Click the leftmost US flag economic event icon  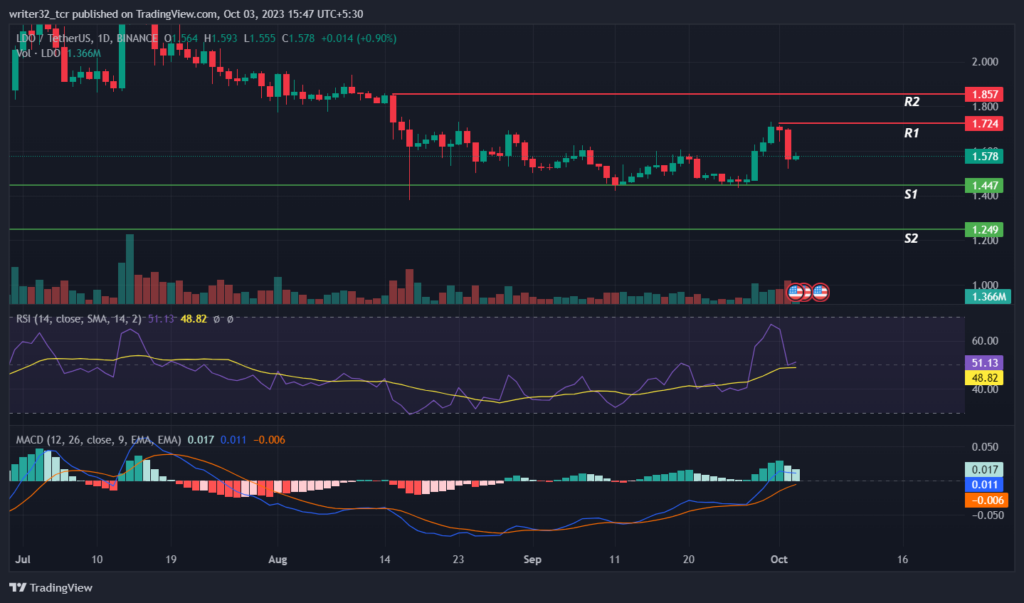(x=795, y=293)
